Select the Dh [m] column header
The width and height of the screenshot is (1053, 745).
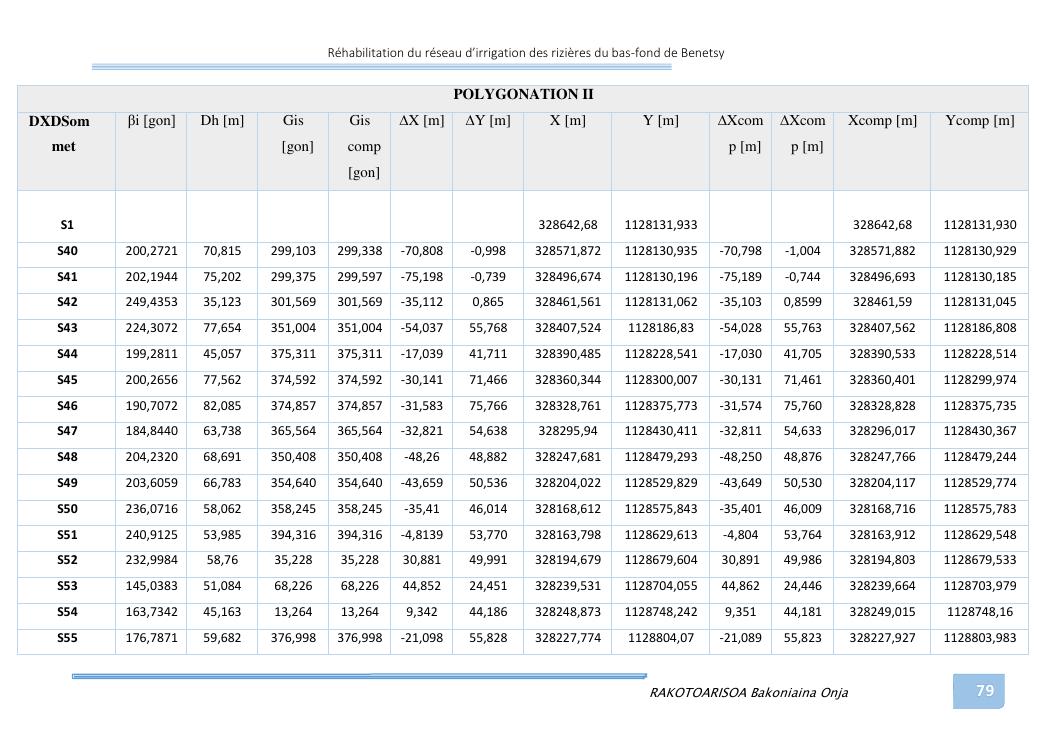pos(222,121)
